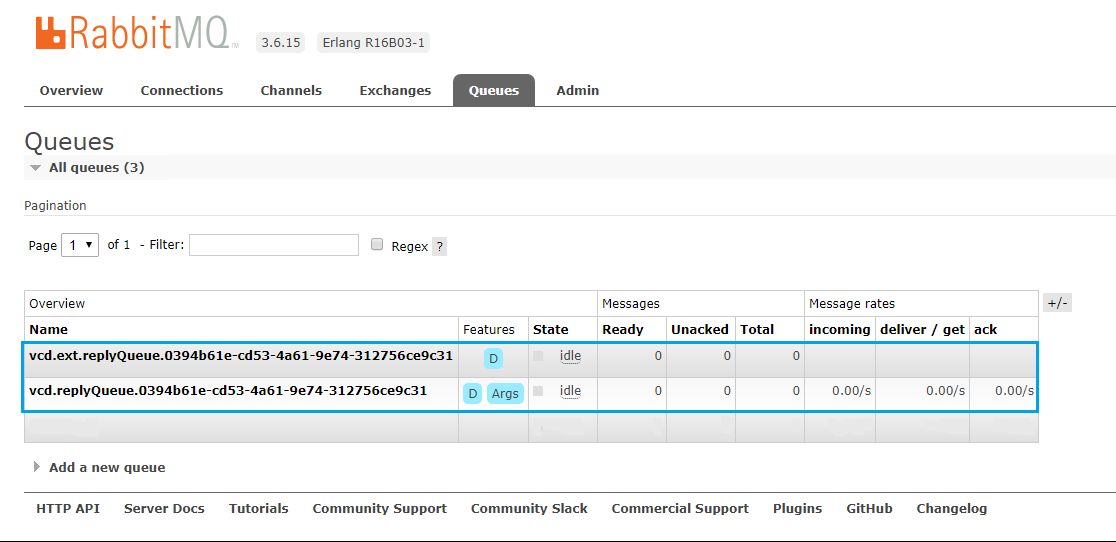Open the Page number dropdown
The height and width of the screenshot is (542, 1116).
80,245
